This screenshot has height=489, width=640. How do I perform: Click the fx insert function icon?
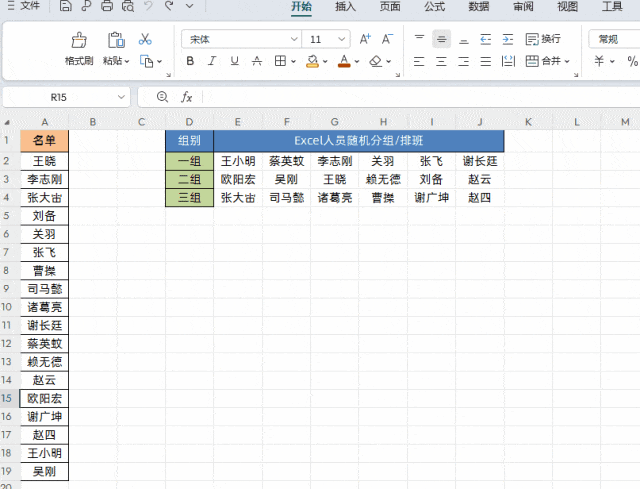(x=187, y=97)
